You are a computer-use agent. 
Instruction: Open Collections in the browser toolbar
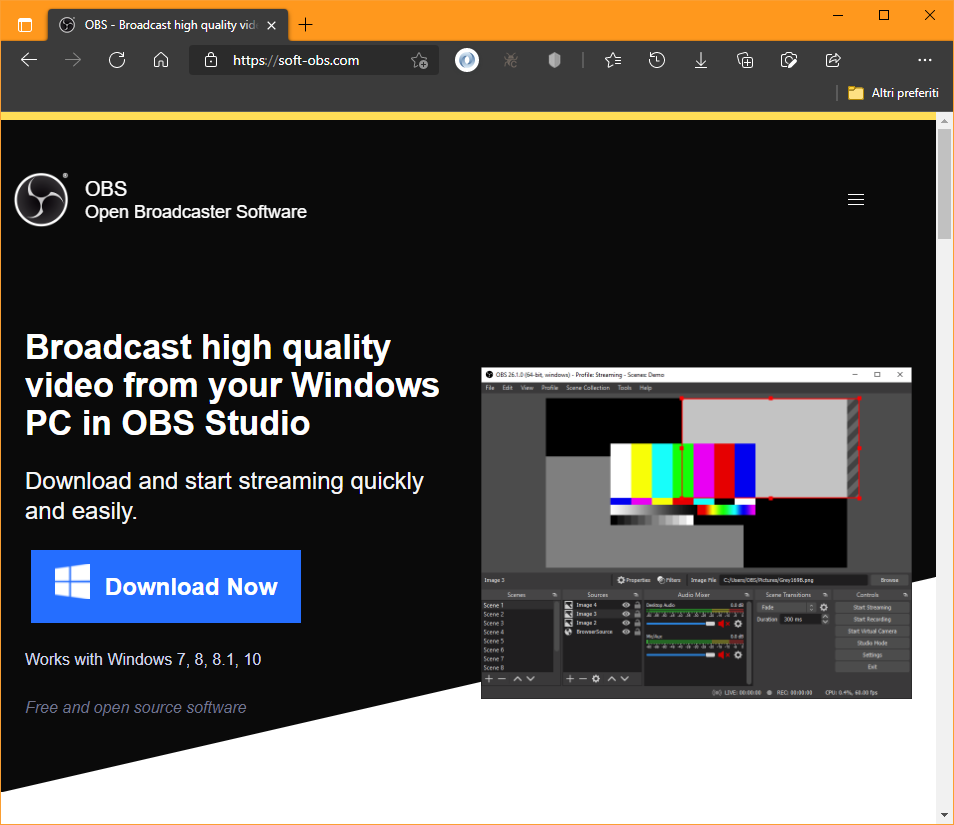pyautogui.click(x=745, y=60)
